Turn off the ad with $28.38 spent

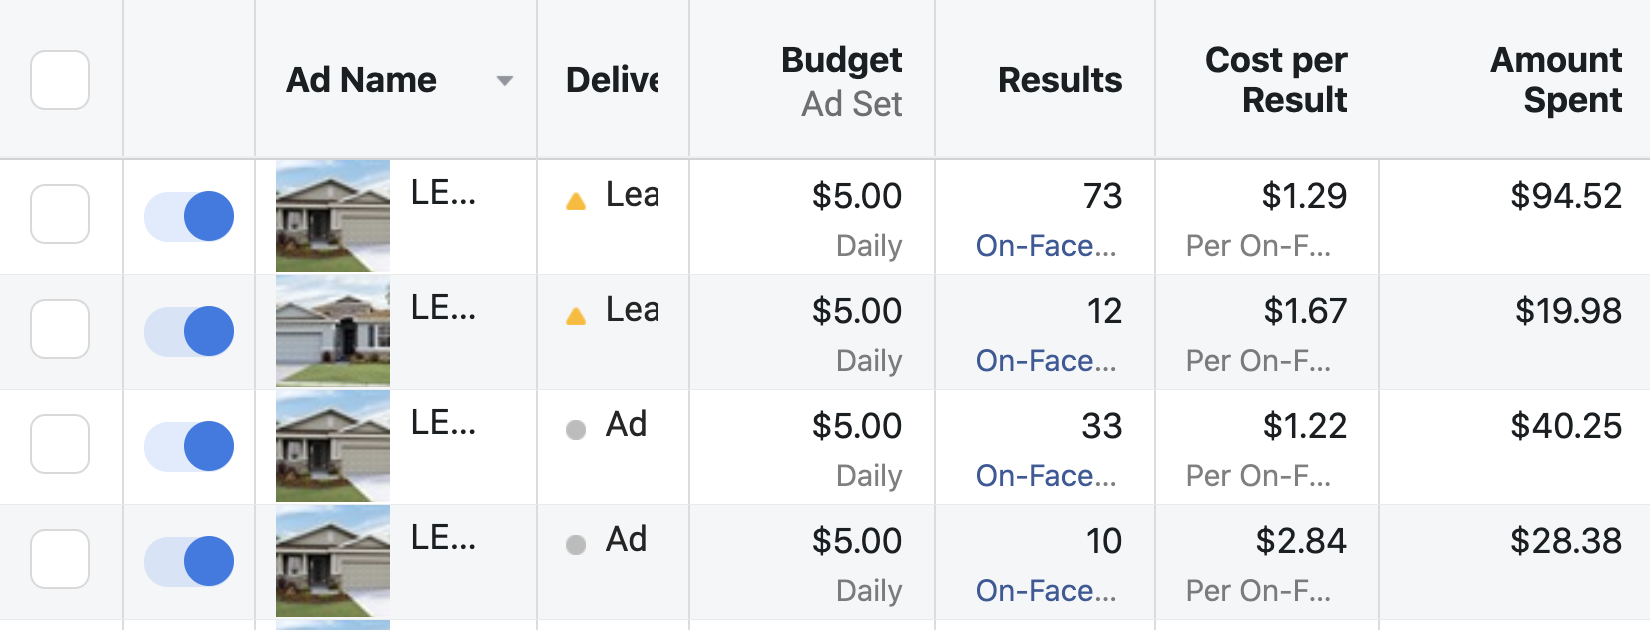(189, 561)
